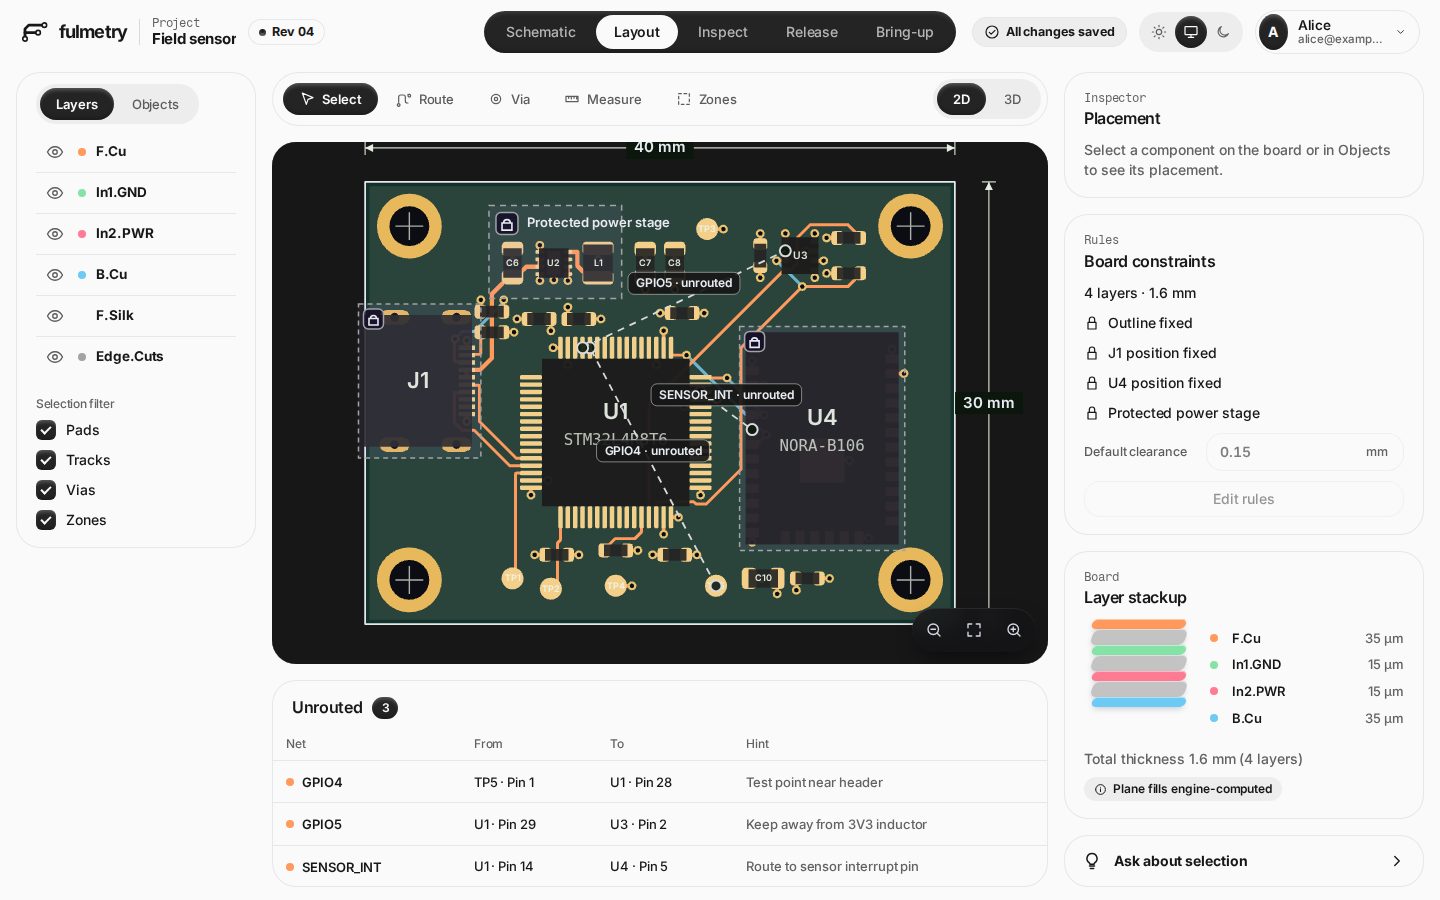Hide the F.Cu layer

pyautogui.click(x=55, y=152)
